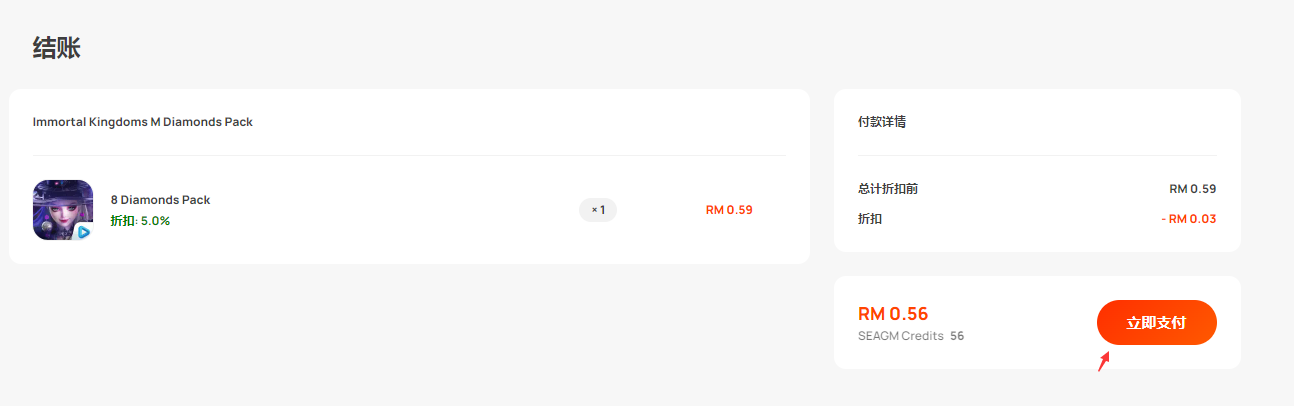Image resolution: width=1294 pixels, height=406 pixels.
Task: Click the 折扣 label in payment details
Action: click(870, 218)
